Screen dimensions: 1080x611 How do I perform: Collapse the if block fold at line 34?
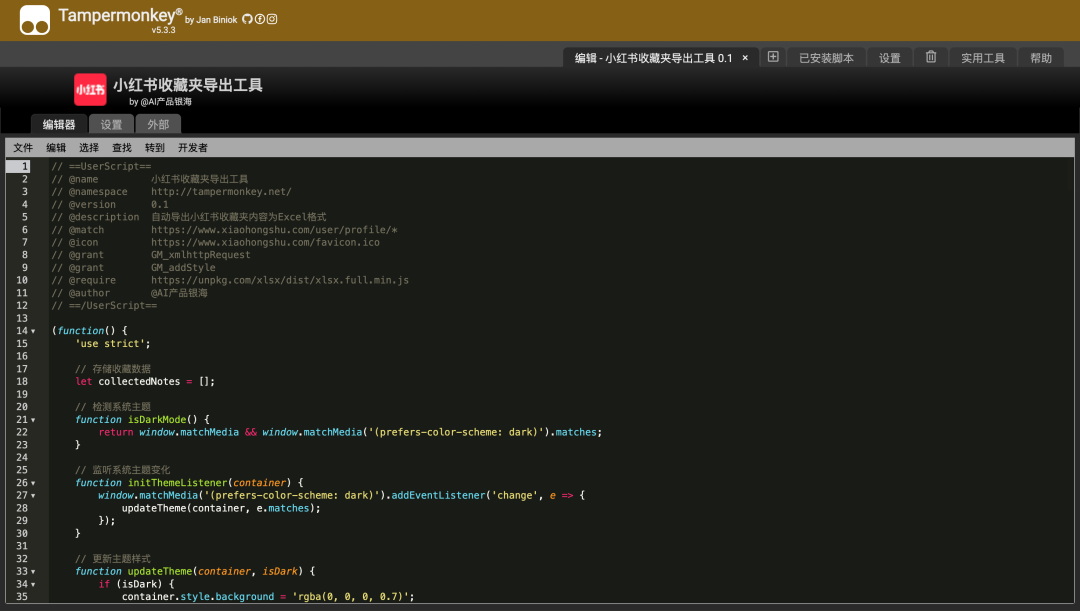(33, 585)
